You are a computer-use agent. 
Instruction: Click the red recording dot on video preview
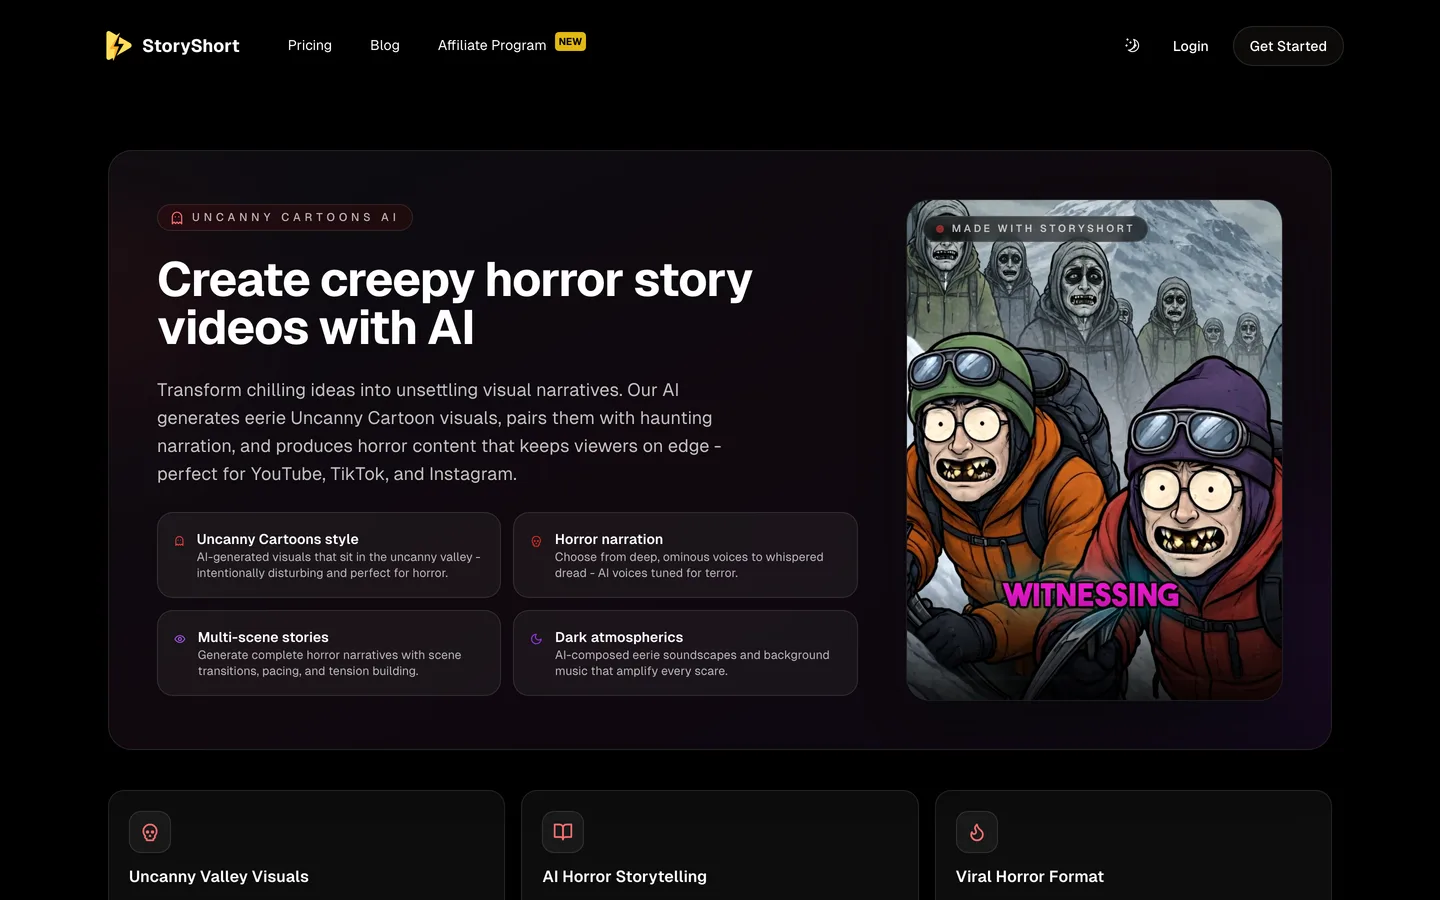click(x=940, y=229)
